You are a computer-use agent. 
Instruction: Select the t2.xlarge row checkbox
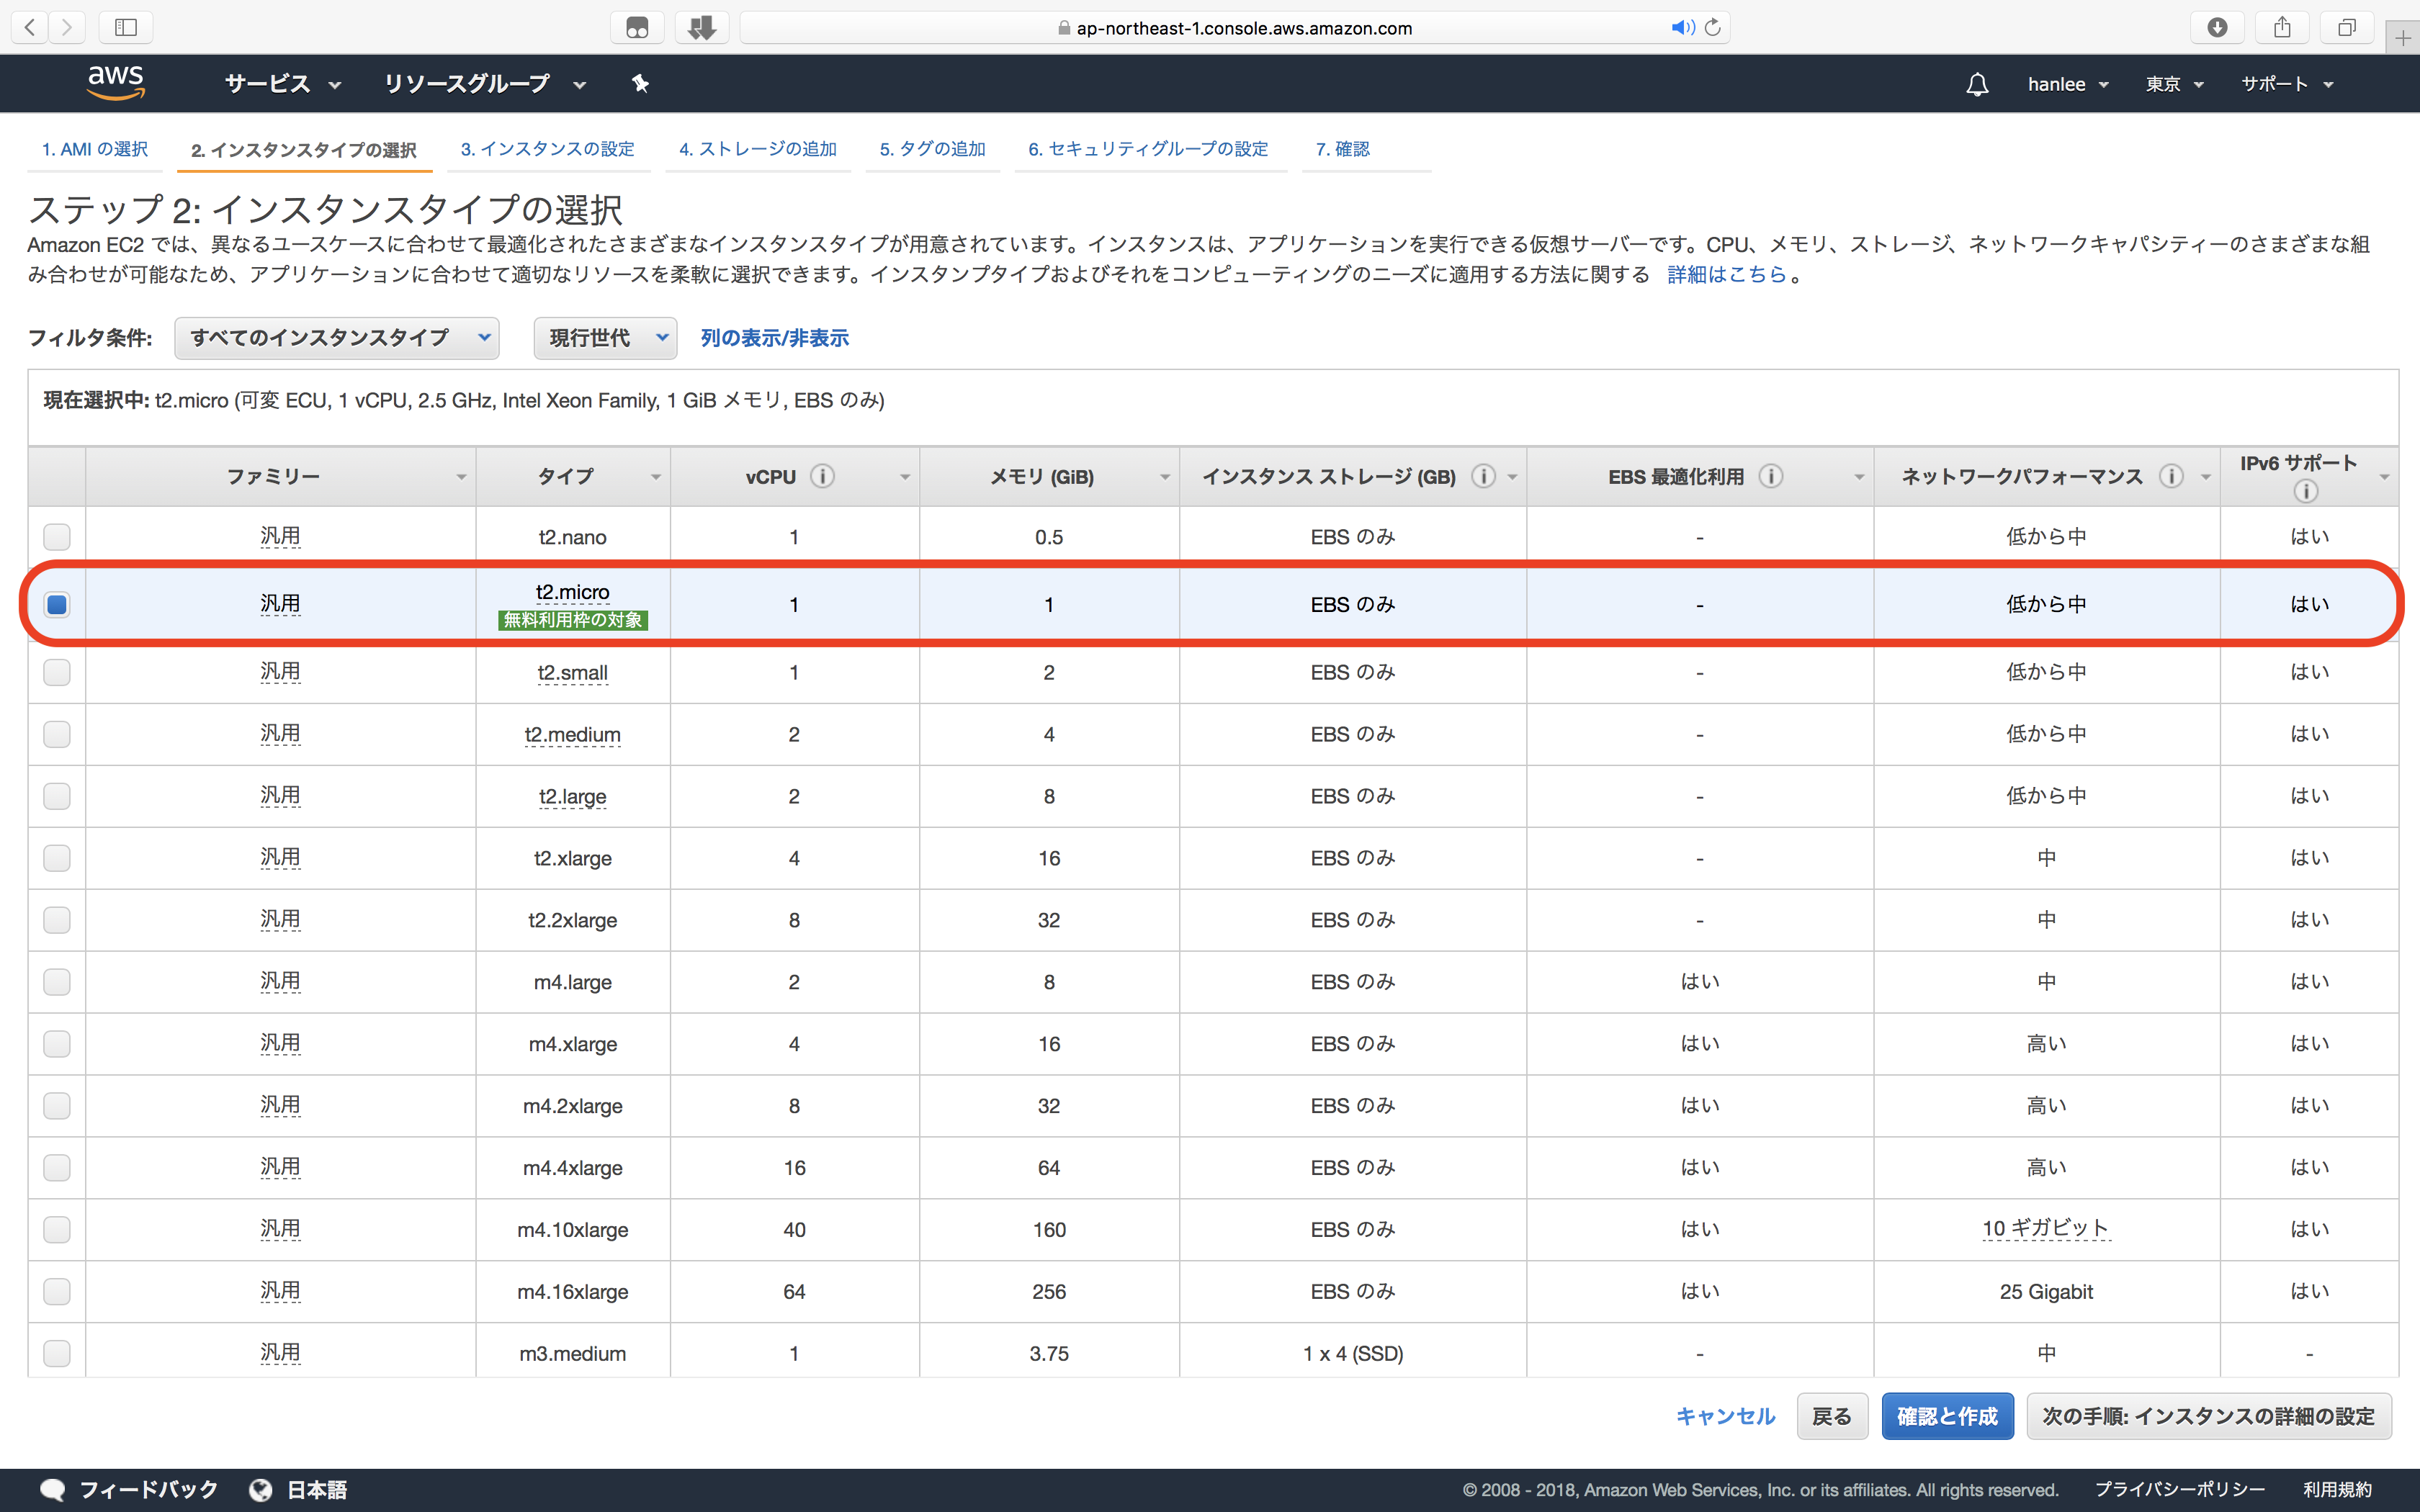pyautogui.click(x=57, y=858)
